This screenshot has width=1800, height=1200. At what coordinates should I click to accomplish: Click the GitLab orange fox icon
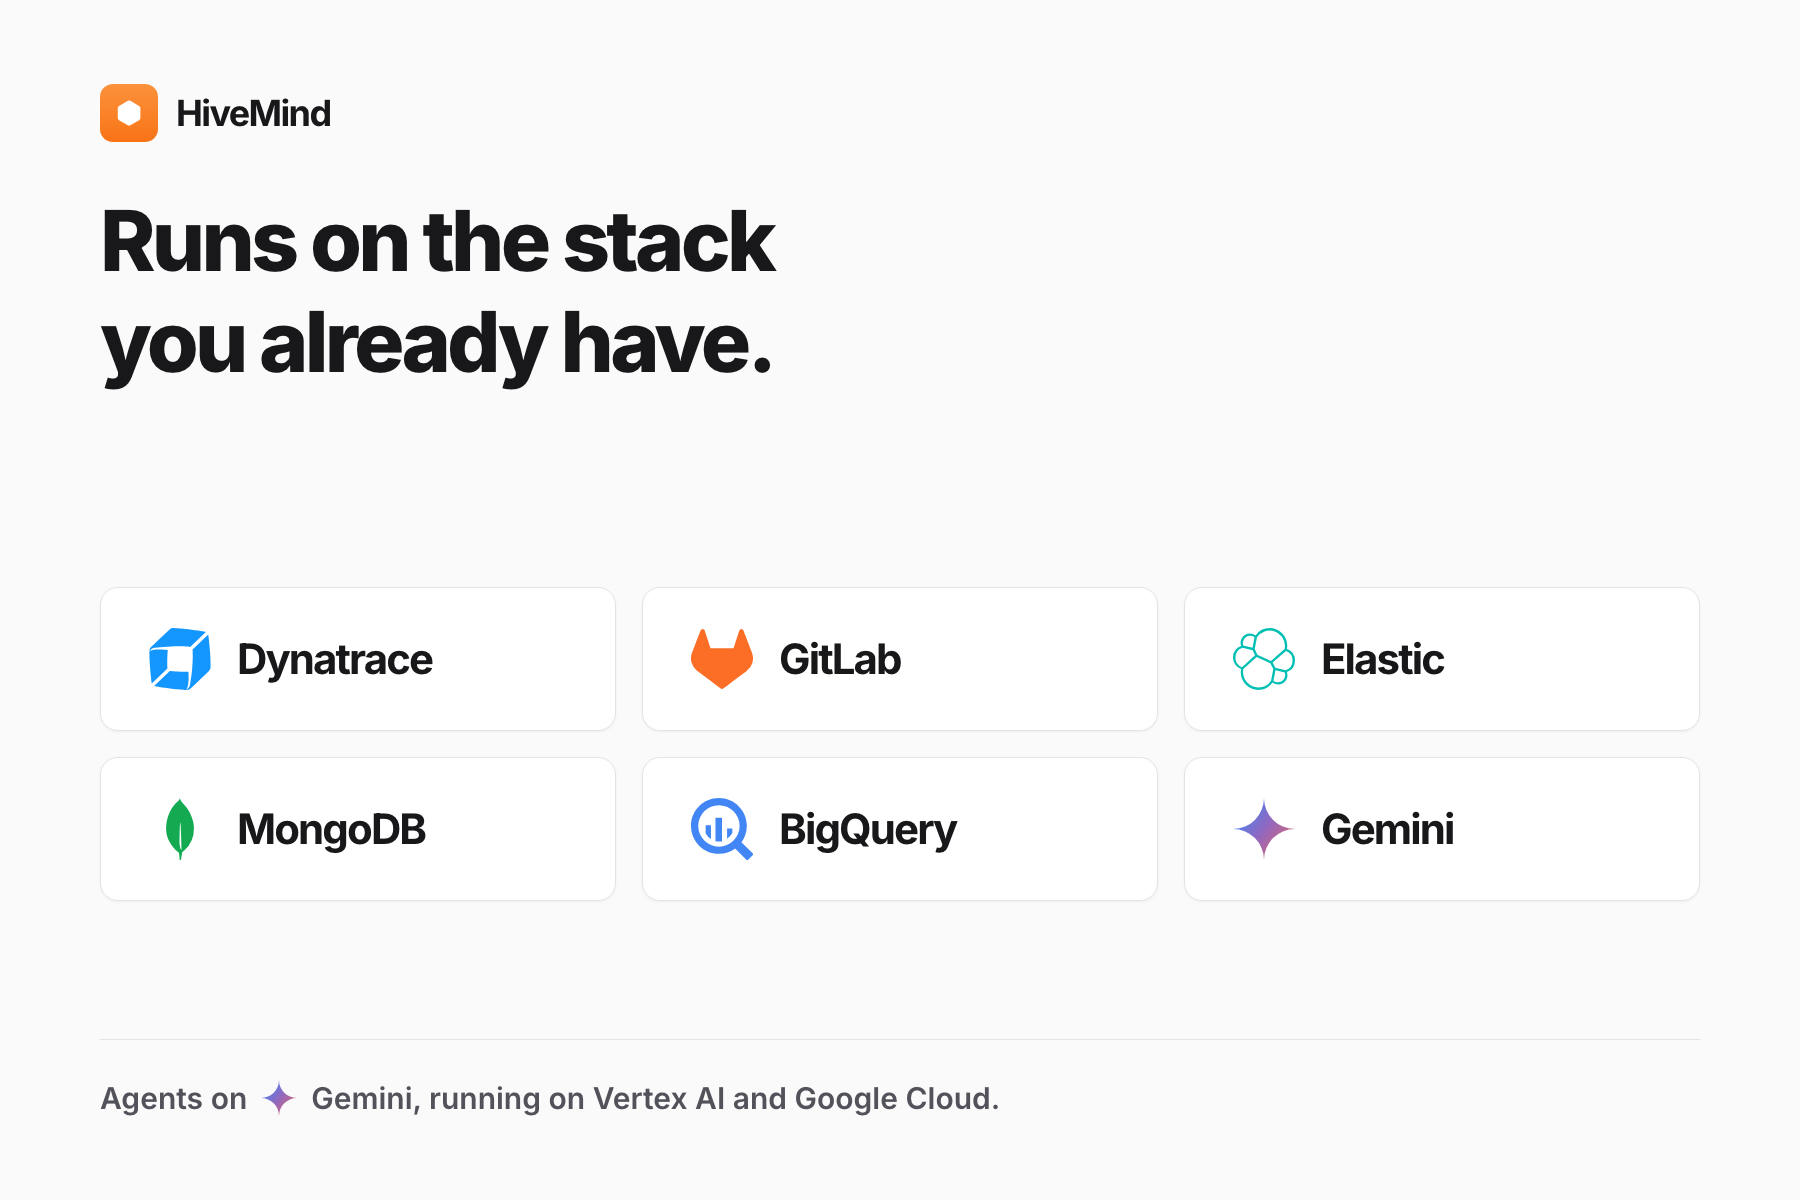(x=722, y=659)
